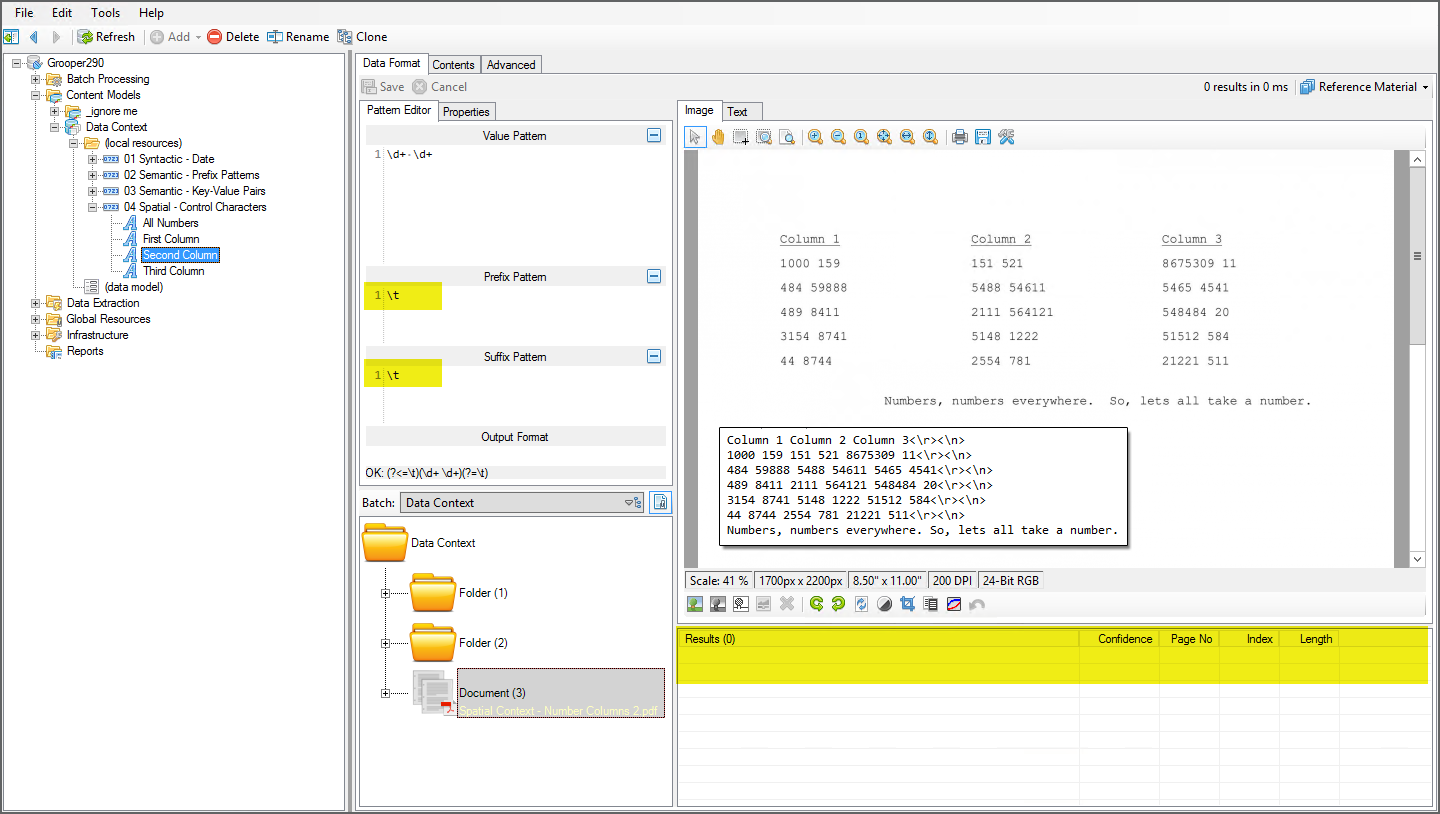Image resolution: width=1440 pixels, height=814 pixels.
Task: Click the tools wrench icon in viewer
Action: (x=1006, y=137)
